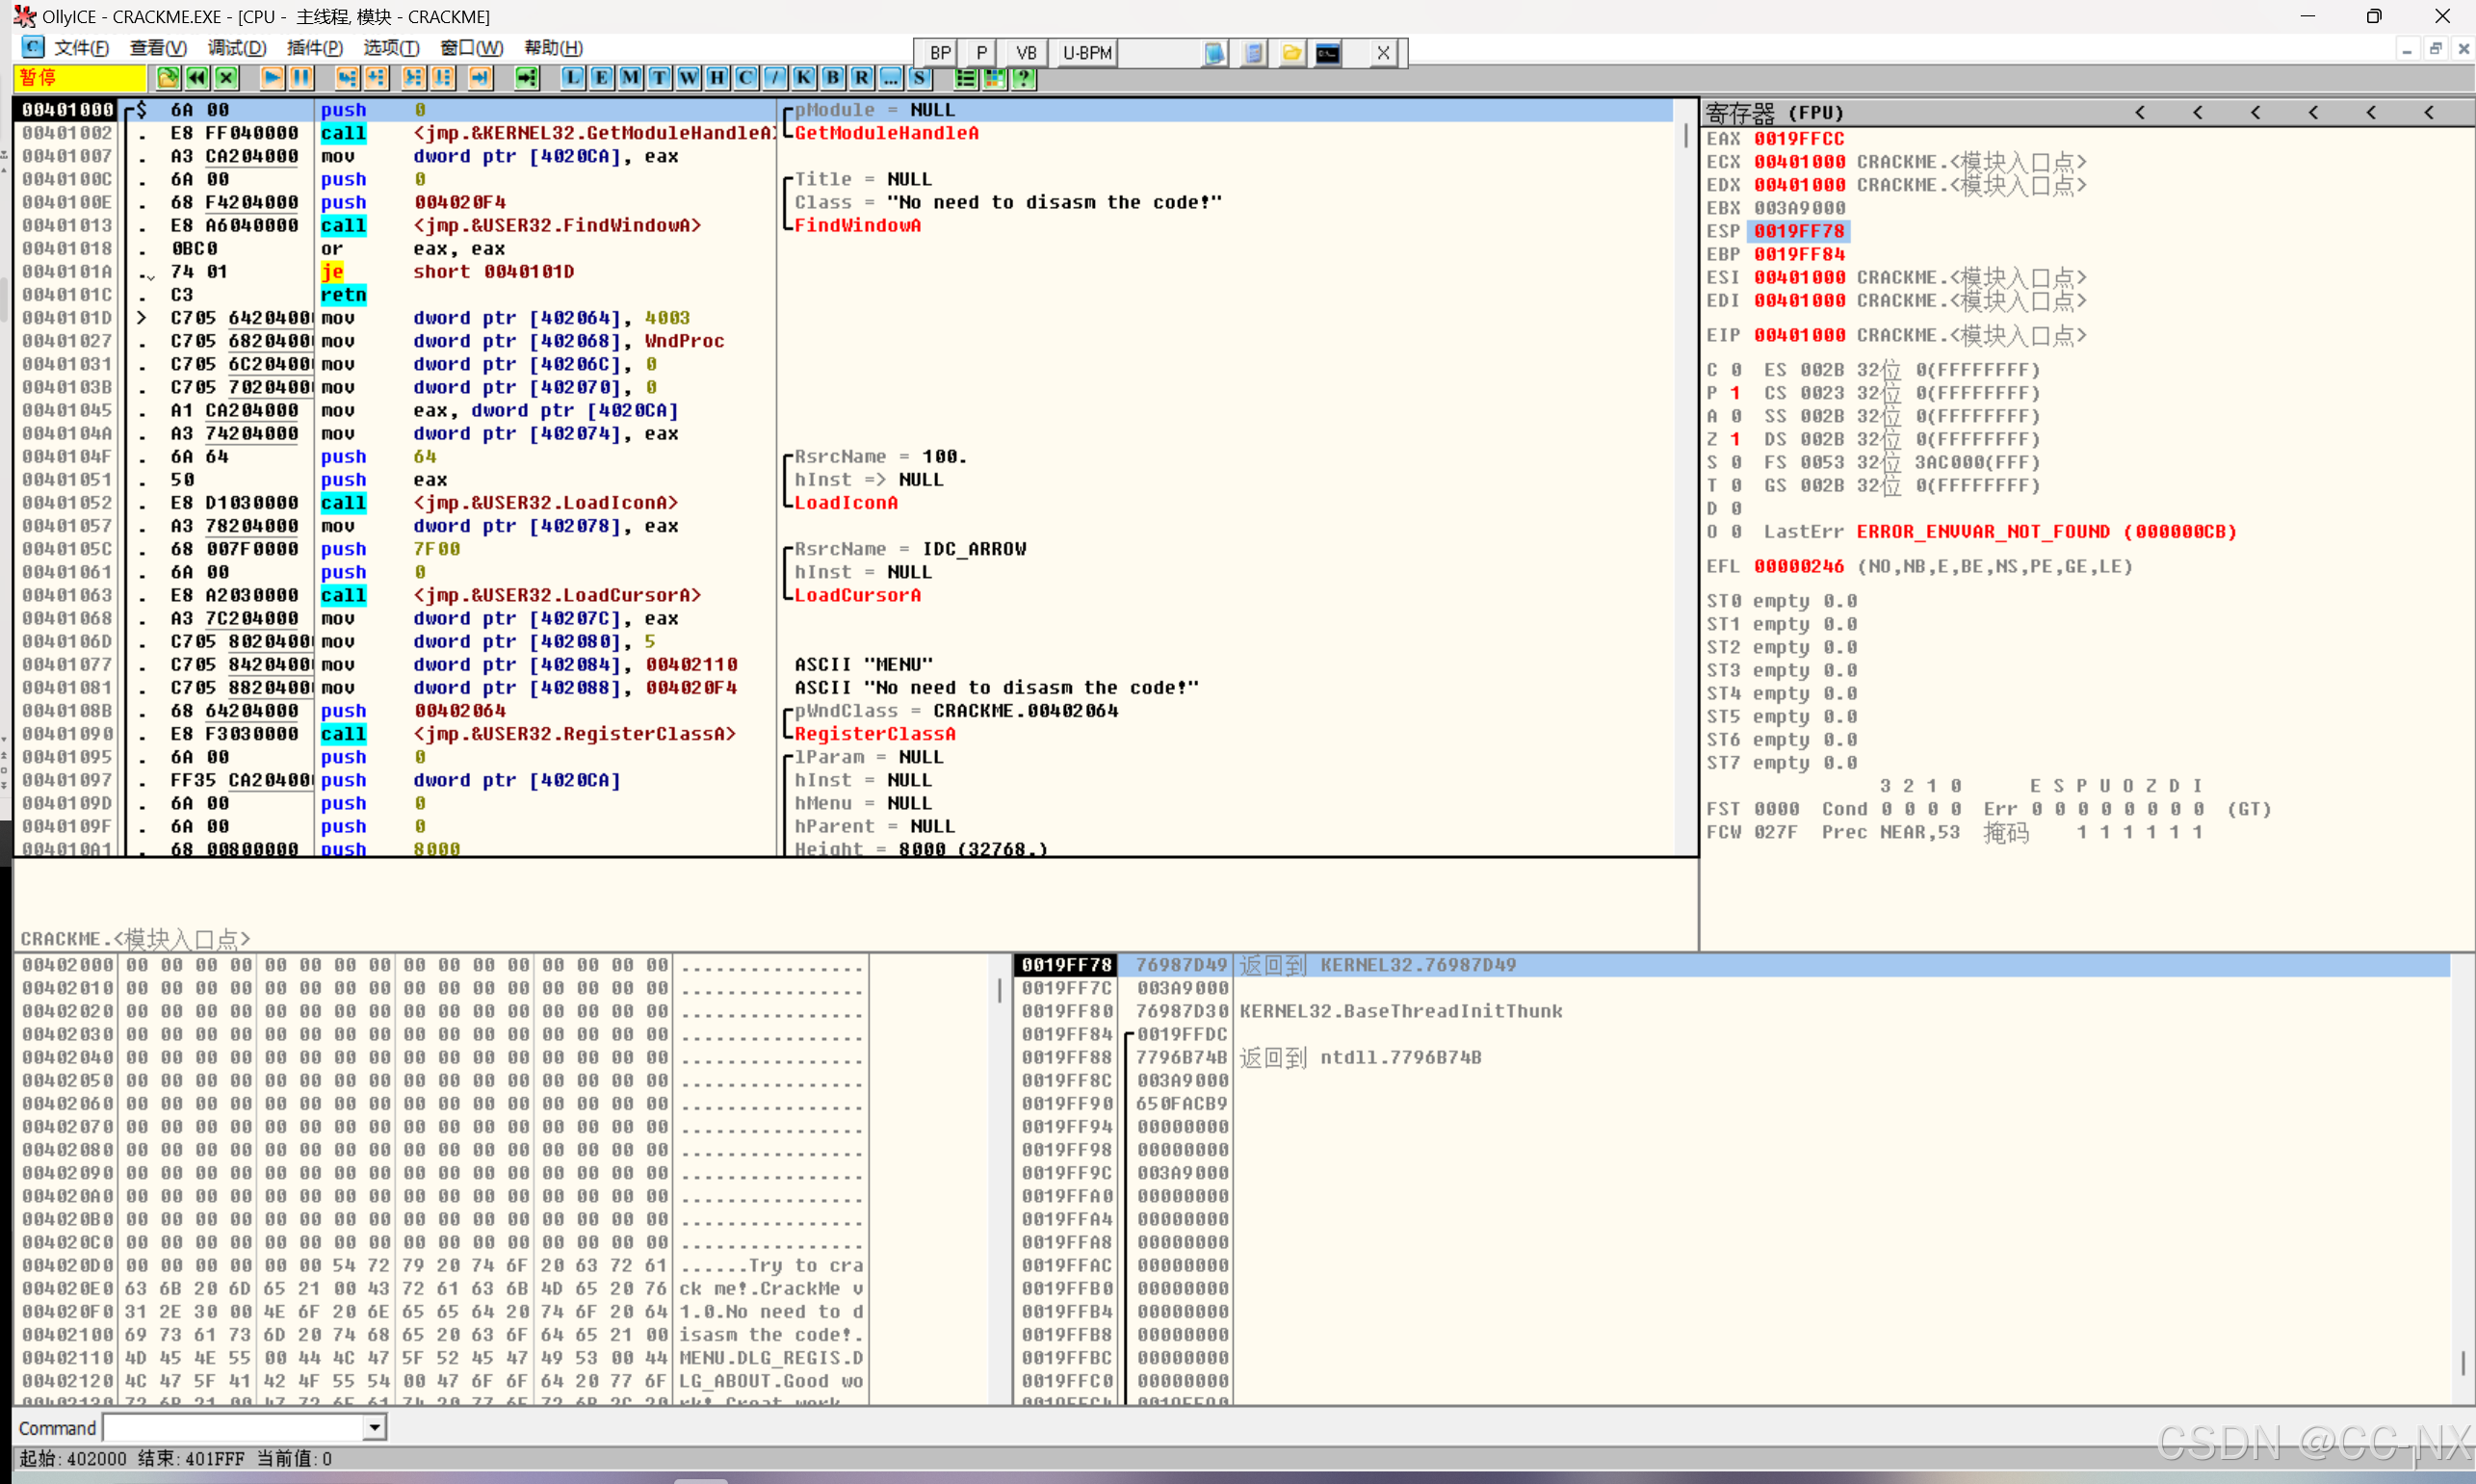Click the yellow folder icon in plugin bar
Screen dimensions: 2476x1484
[1291, 53]
